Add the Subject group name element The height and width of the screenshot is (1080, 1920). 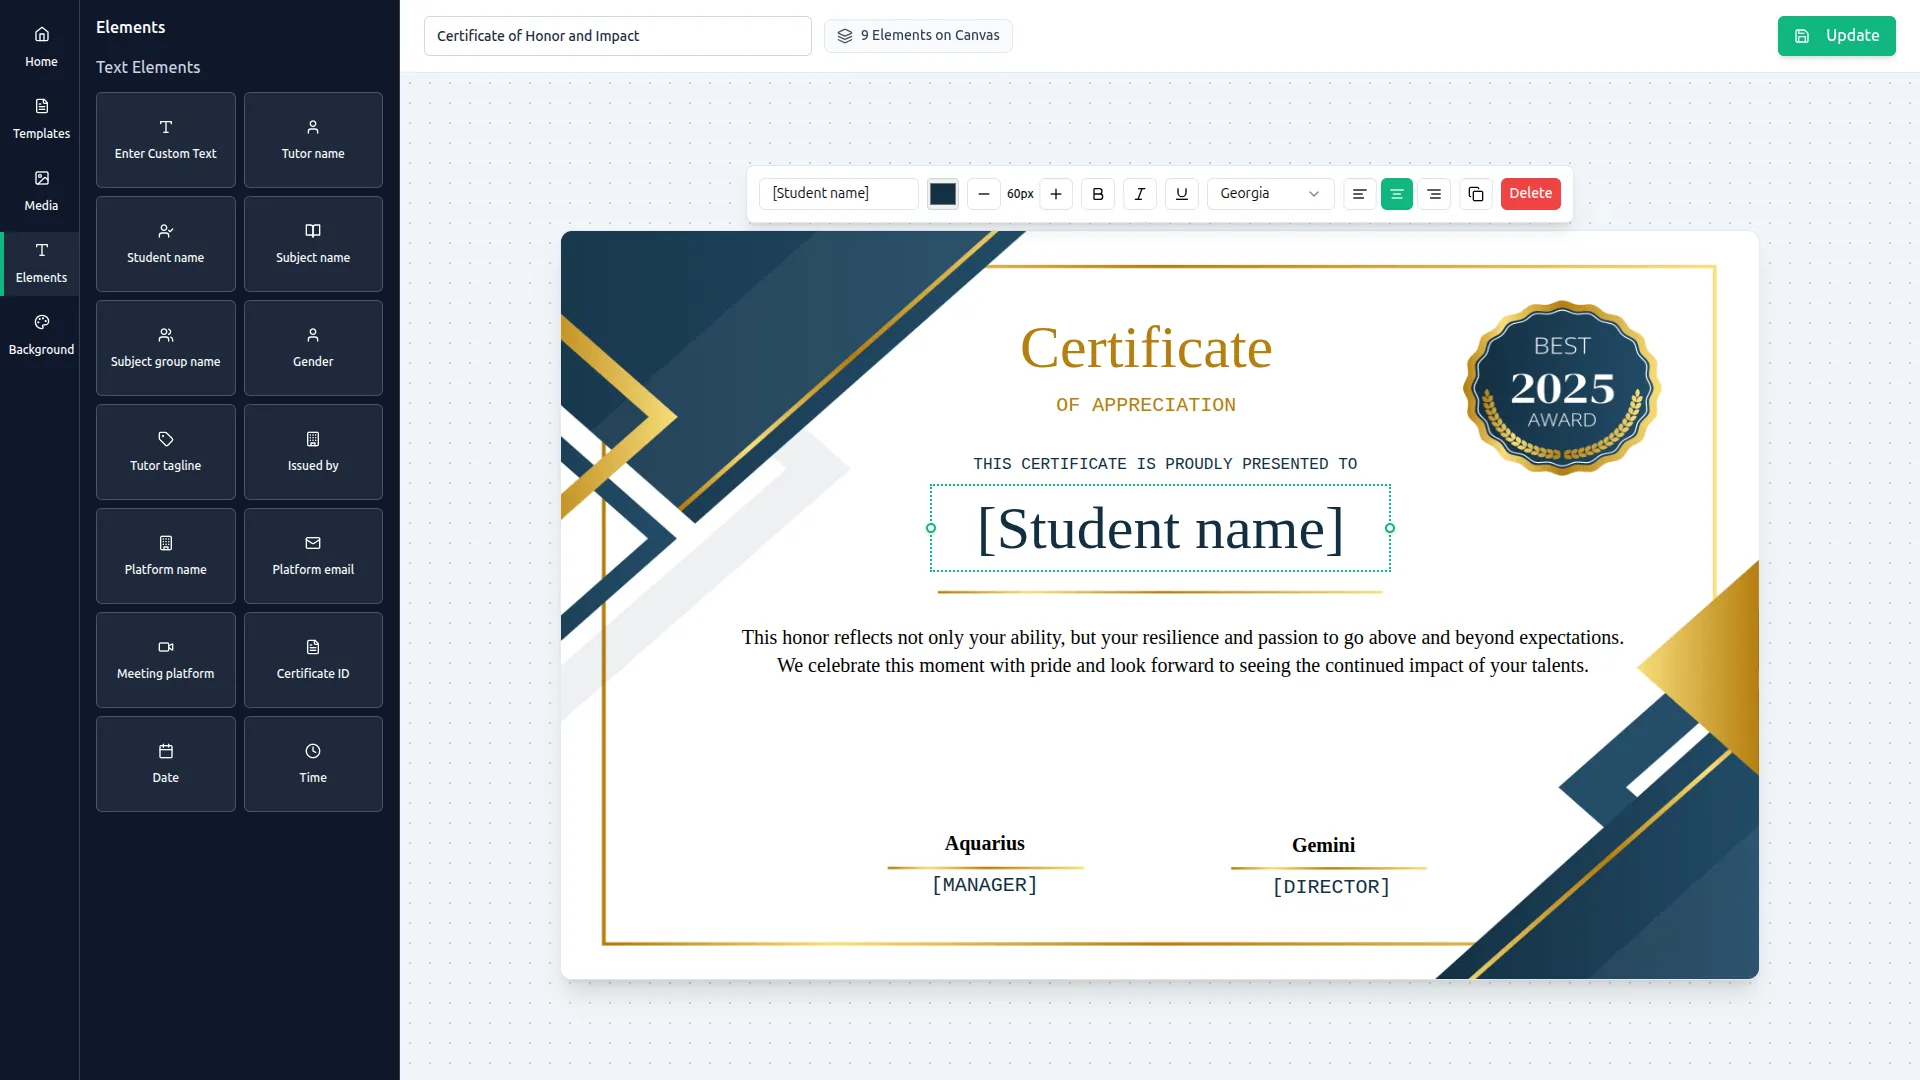click(x=166, y=348)
